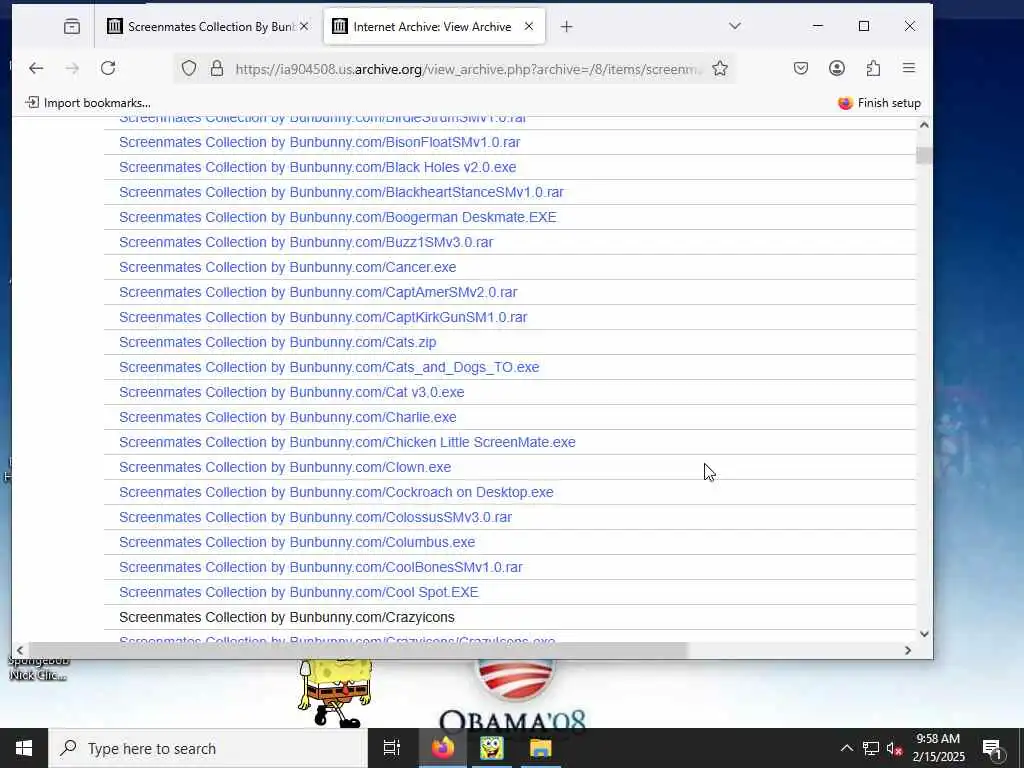Open Cats.zip link
Screen dimensions: 1024x768
[x=278, y=342]
